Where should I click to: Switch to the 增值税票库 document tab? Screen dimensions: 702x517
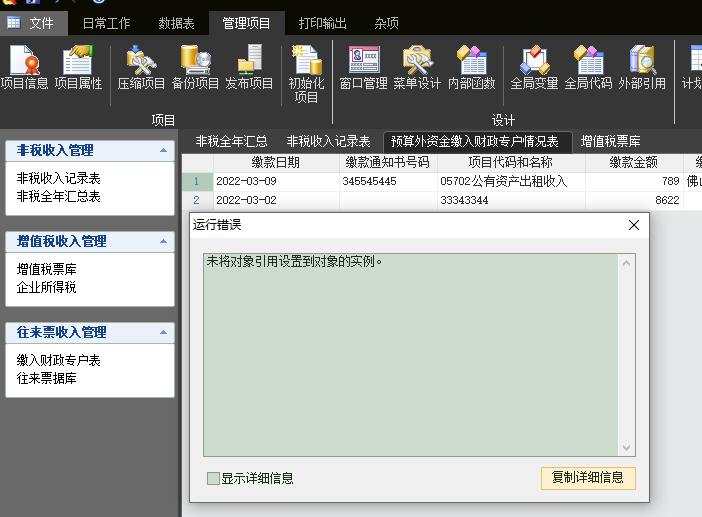610,141
